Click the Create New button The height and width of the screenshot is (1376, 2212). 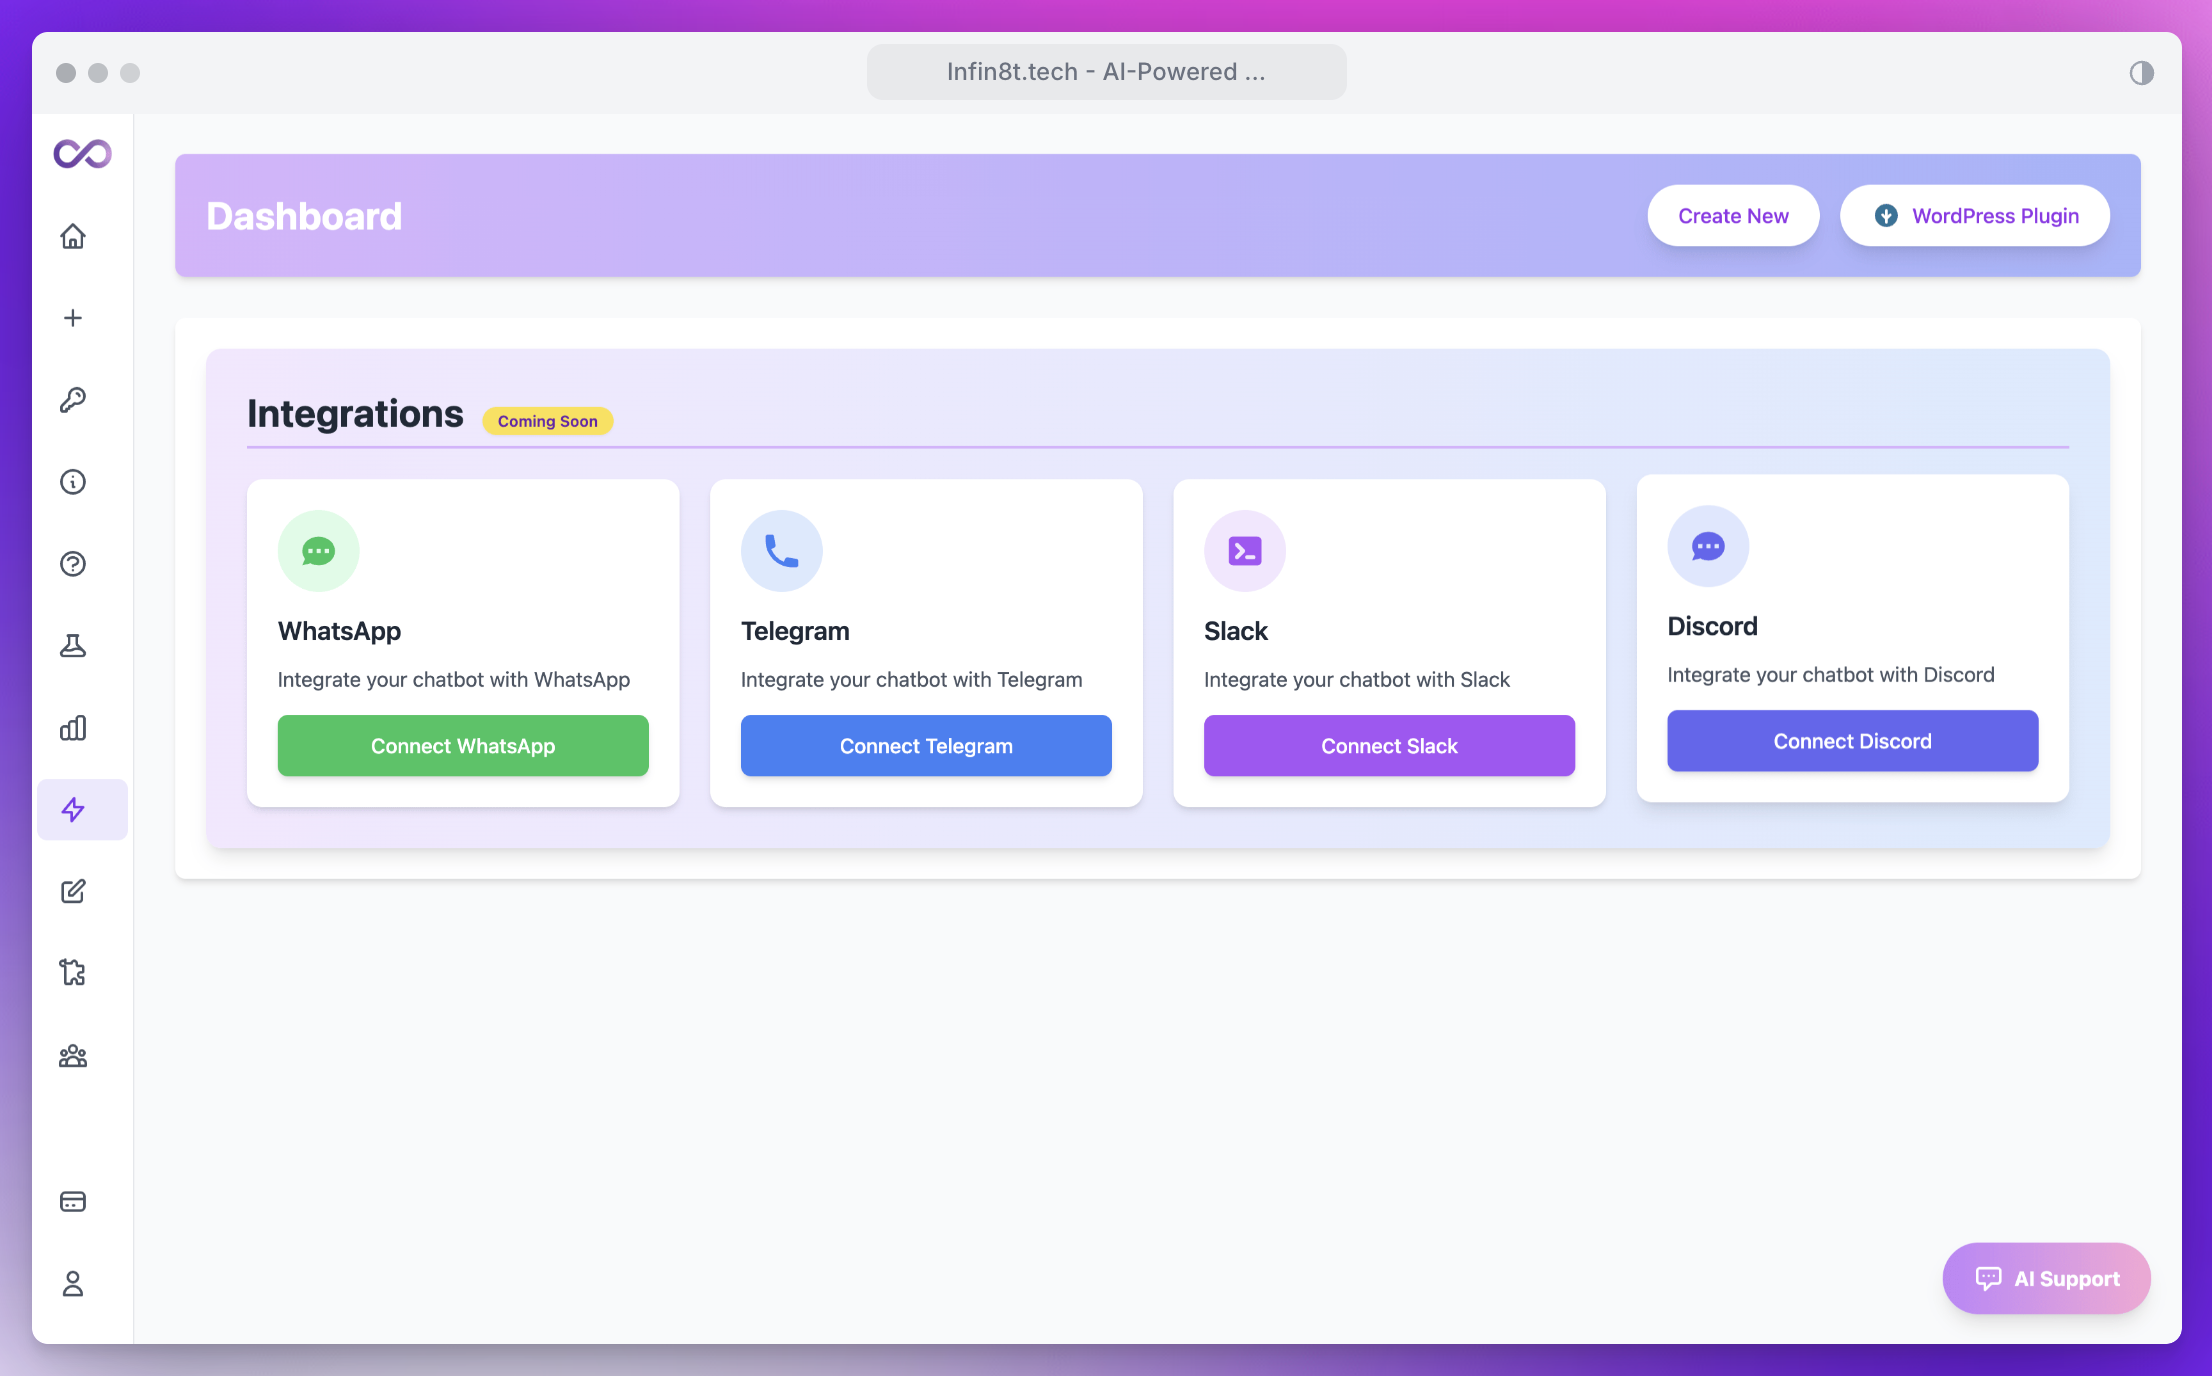point(1733,216)
